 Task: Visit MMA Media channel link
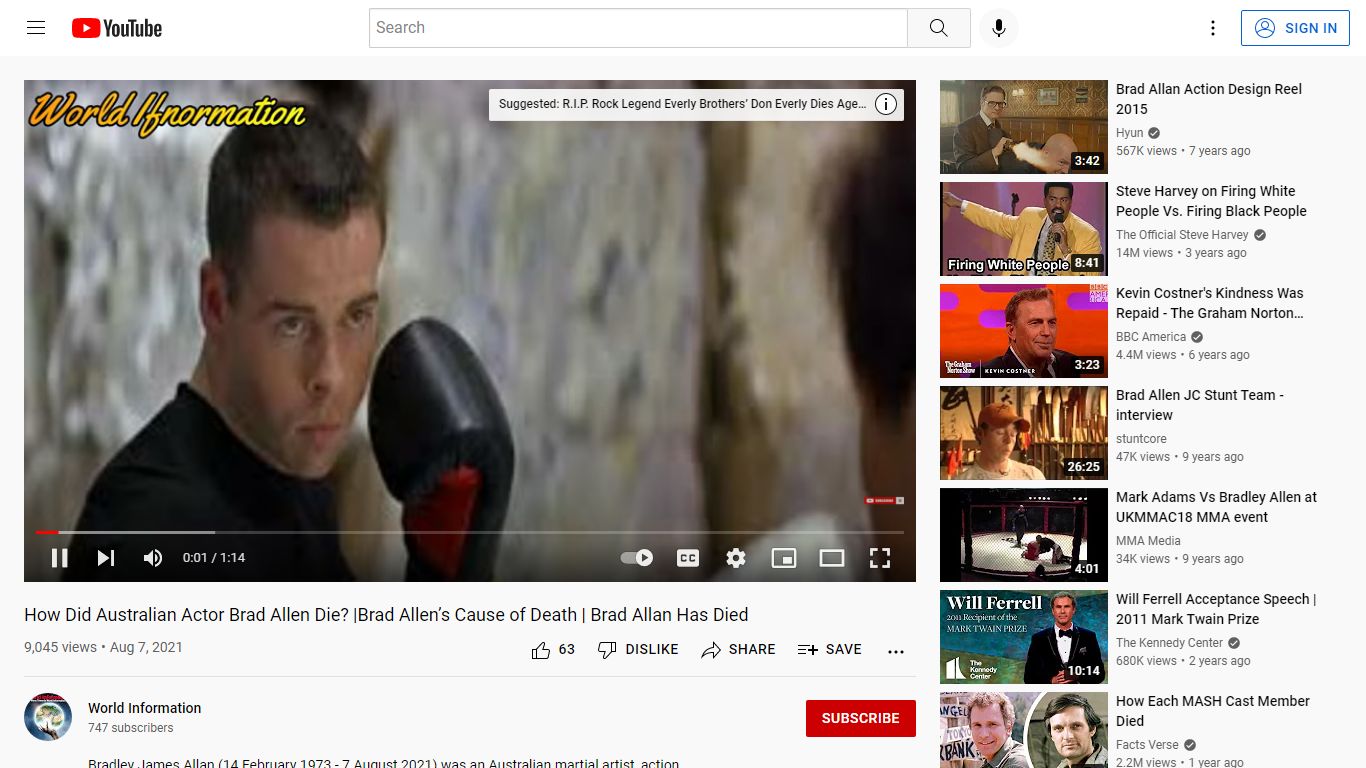coord(1148,541)
